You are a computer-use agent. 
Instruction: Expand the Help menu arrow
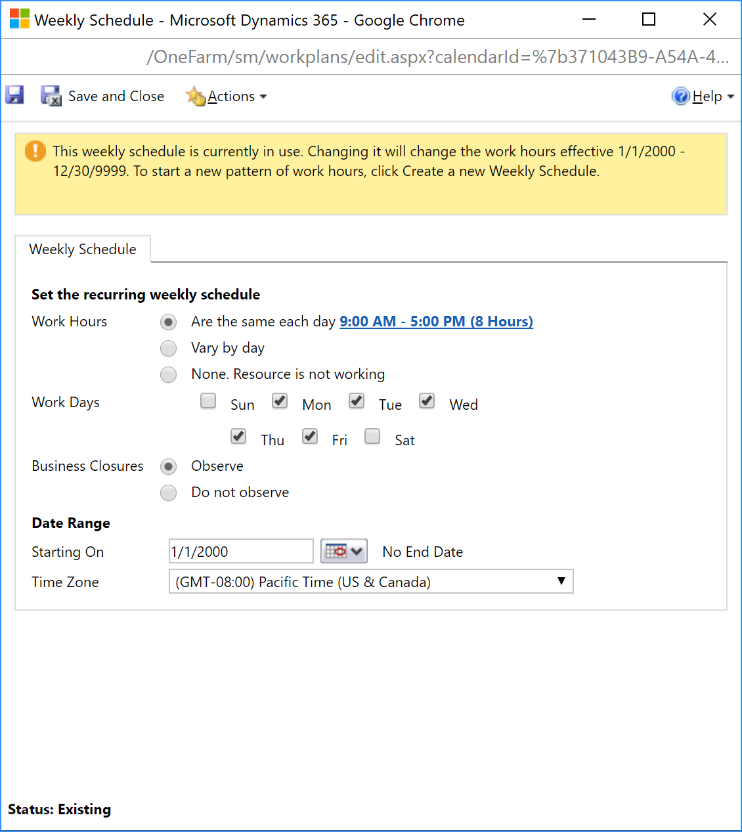[730, 97]
